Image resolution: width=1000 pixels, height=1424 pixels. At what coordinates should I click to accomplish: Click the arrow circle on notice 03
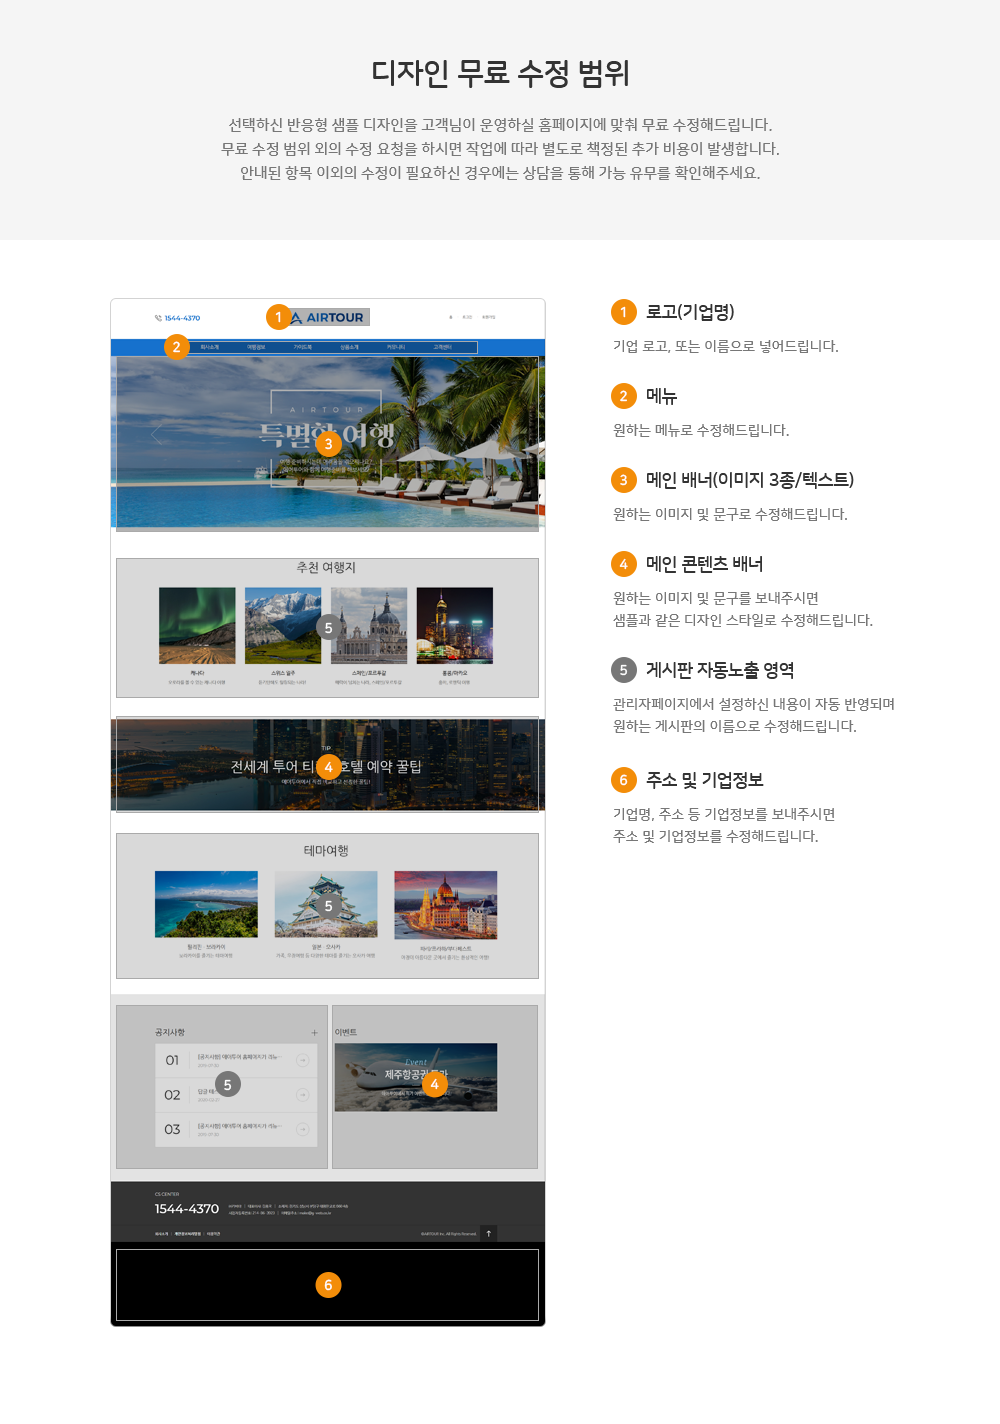tap(302, 1129)
